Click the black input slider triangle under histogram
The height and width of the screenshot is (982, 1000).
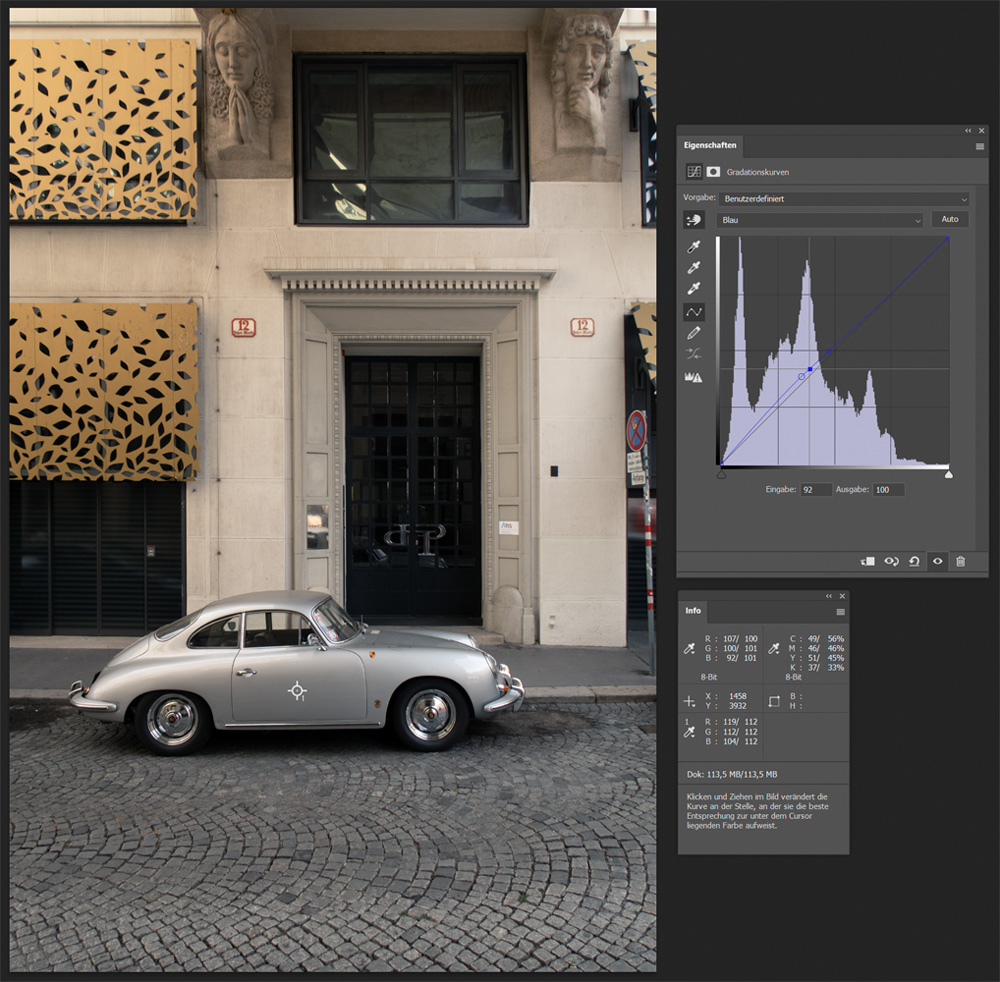[721, 474]
